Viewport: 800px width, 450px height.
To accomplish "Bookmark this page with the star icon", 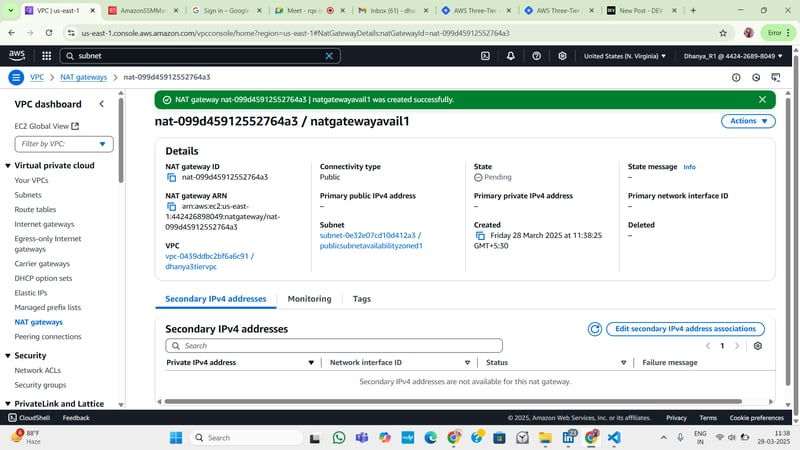I will point(723,33).
